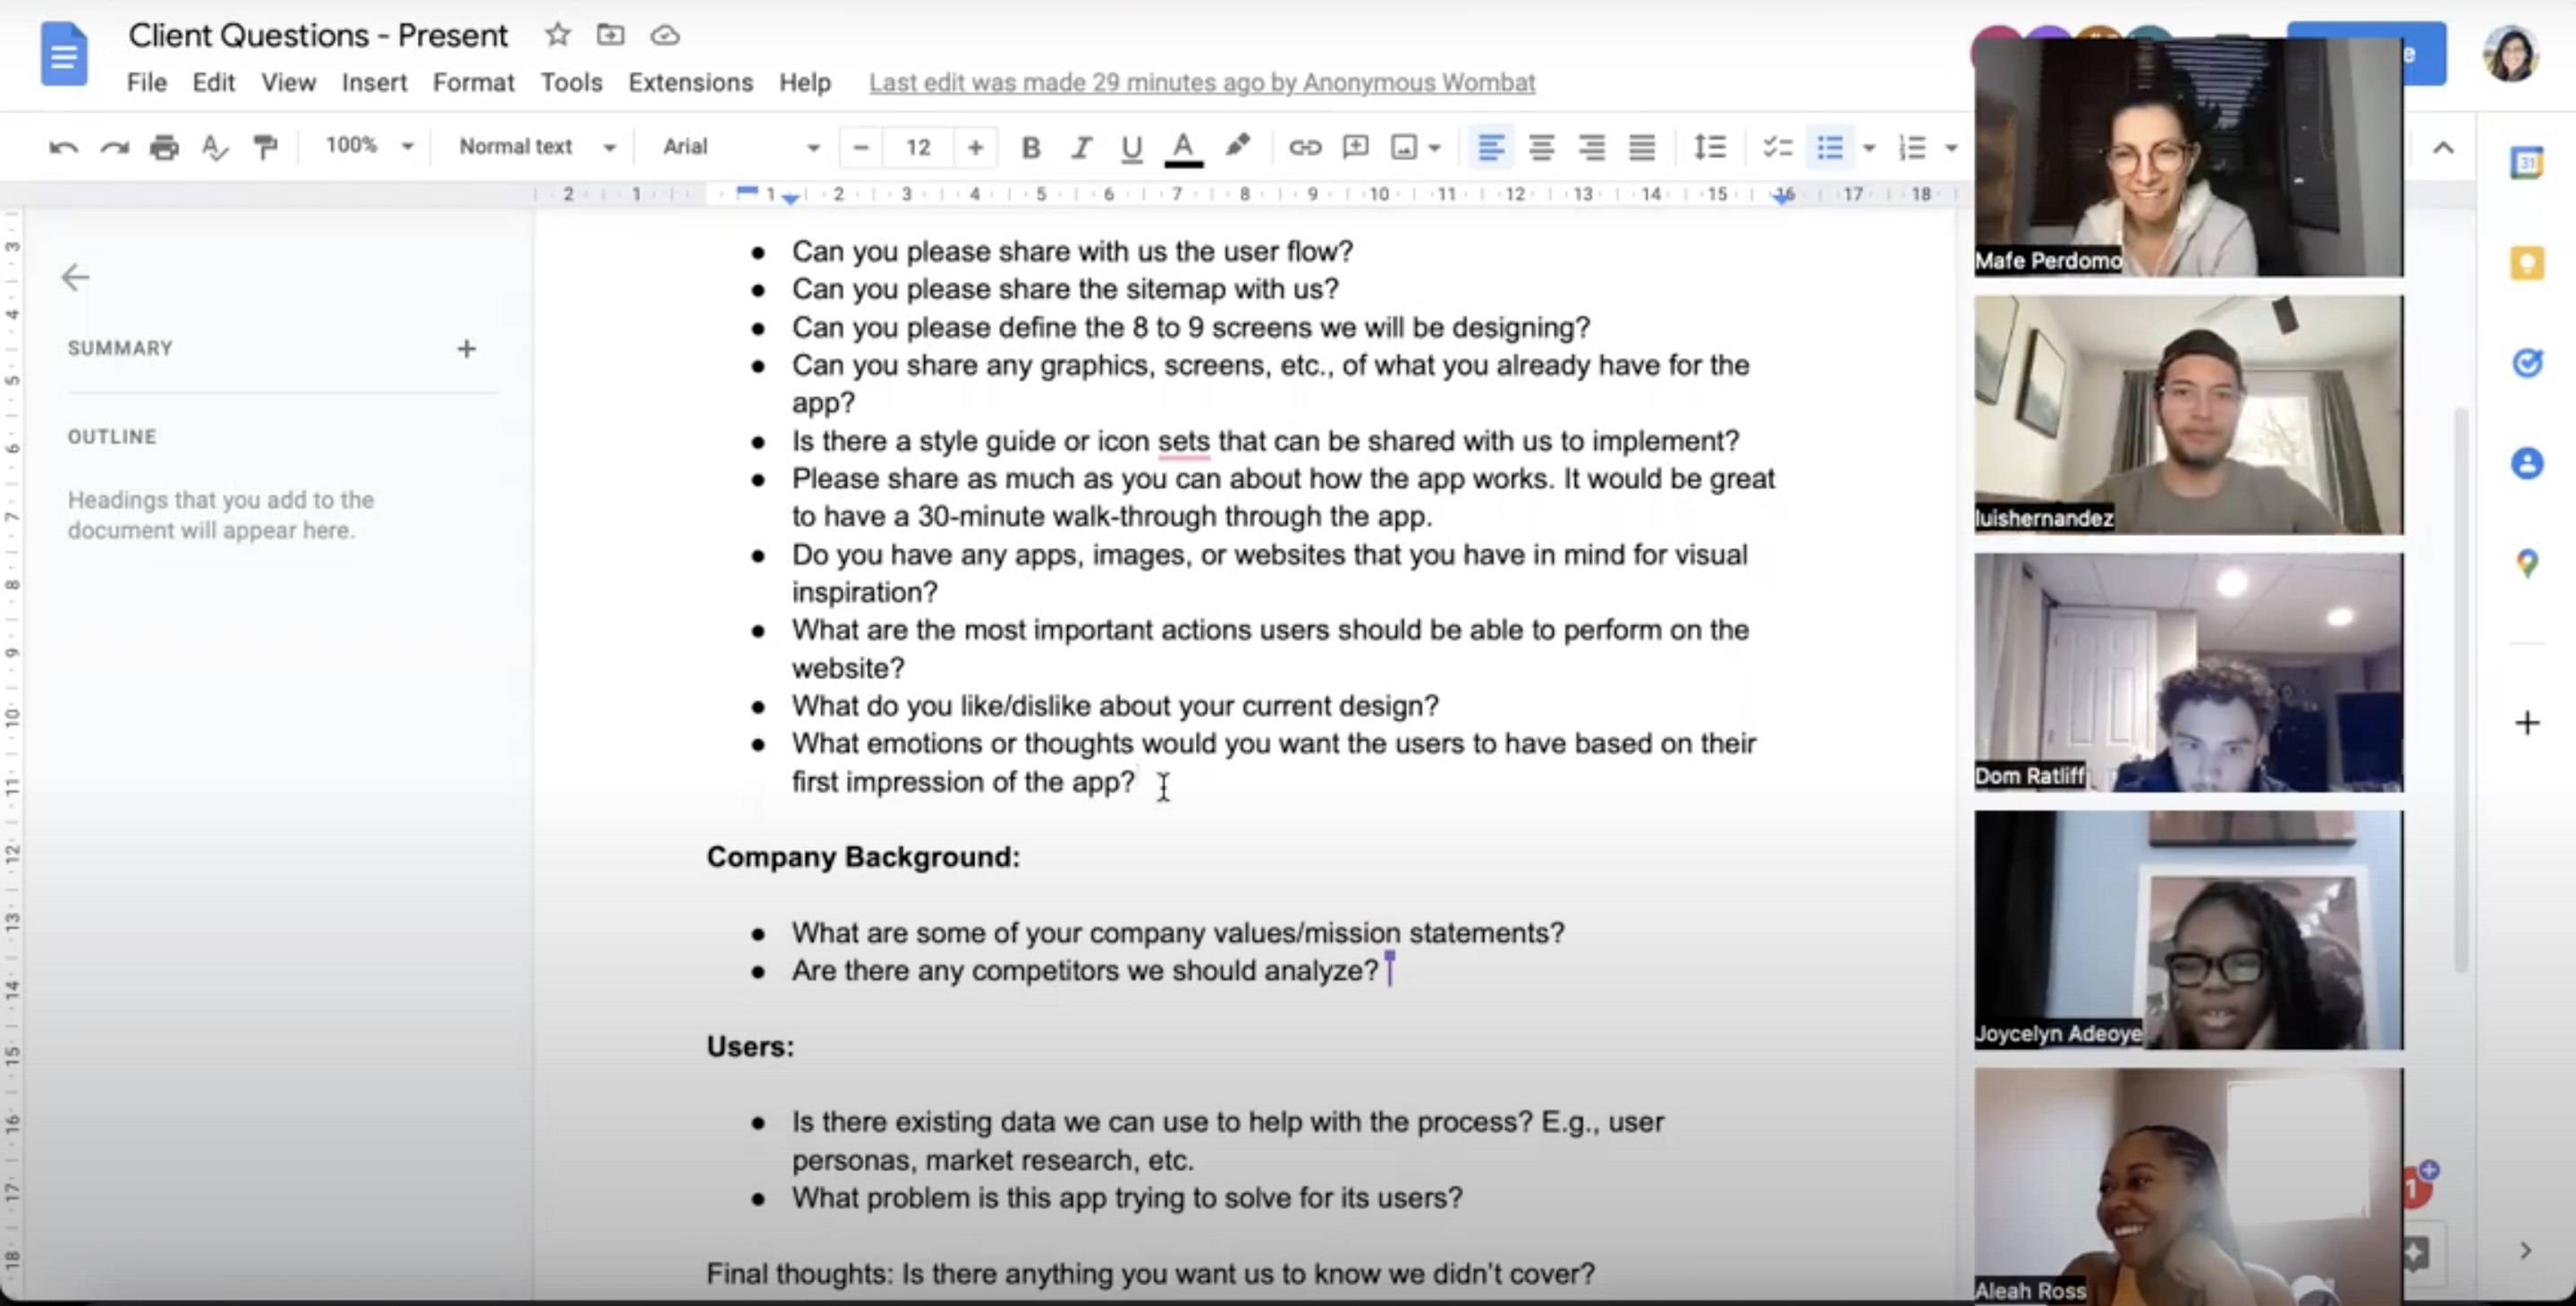The width and height of the screenshot is (2576, 1306).
Task: Click the document title Client Questions - Present
Action: tap(318, 35)
